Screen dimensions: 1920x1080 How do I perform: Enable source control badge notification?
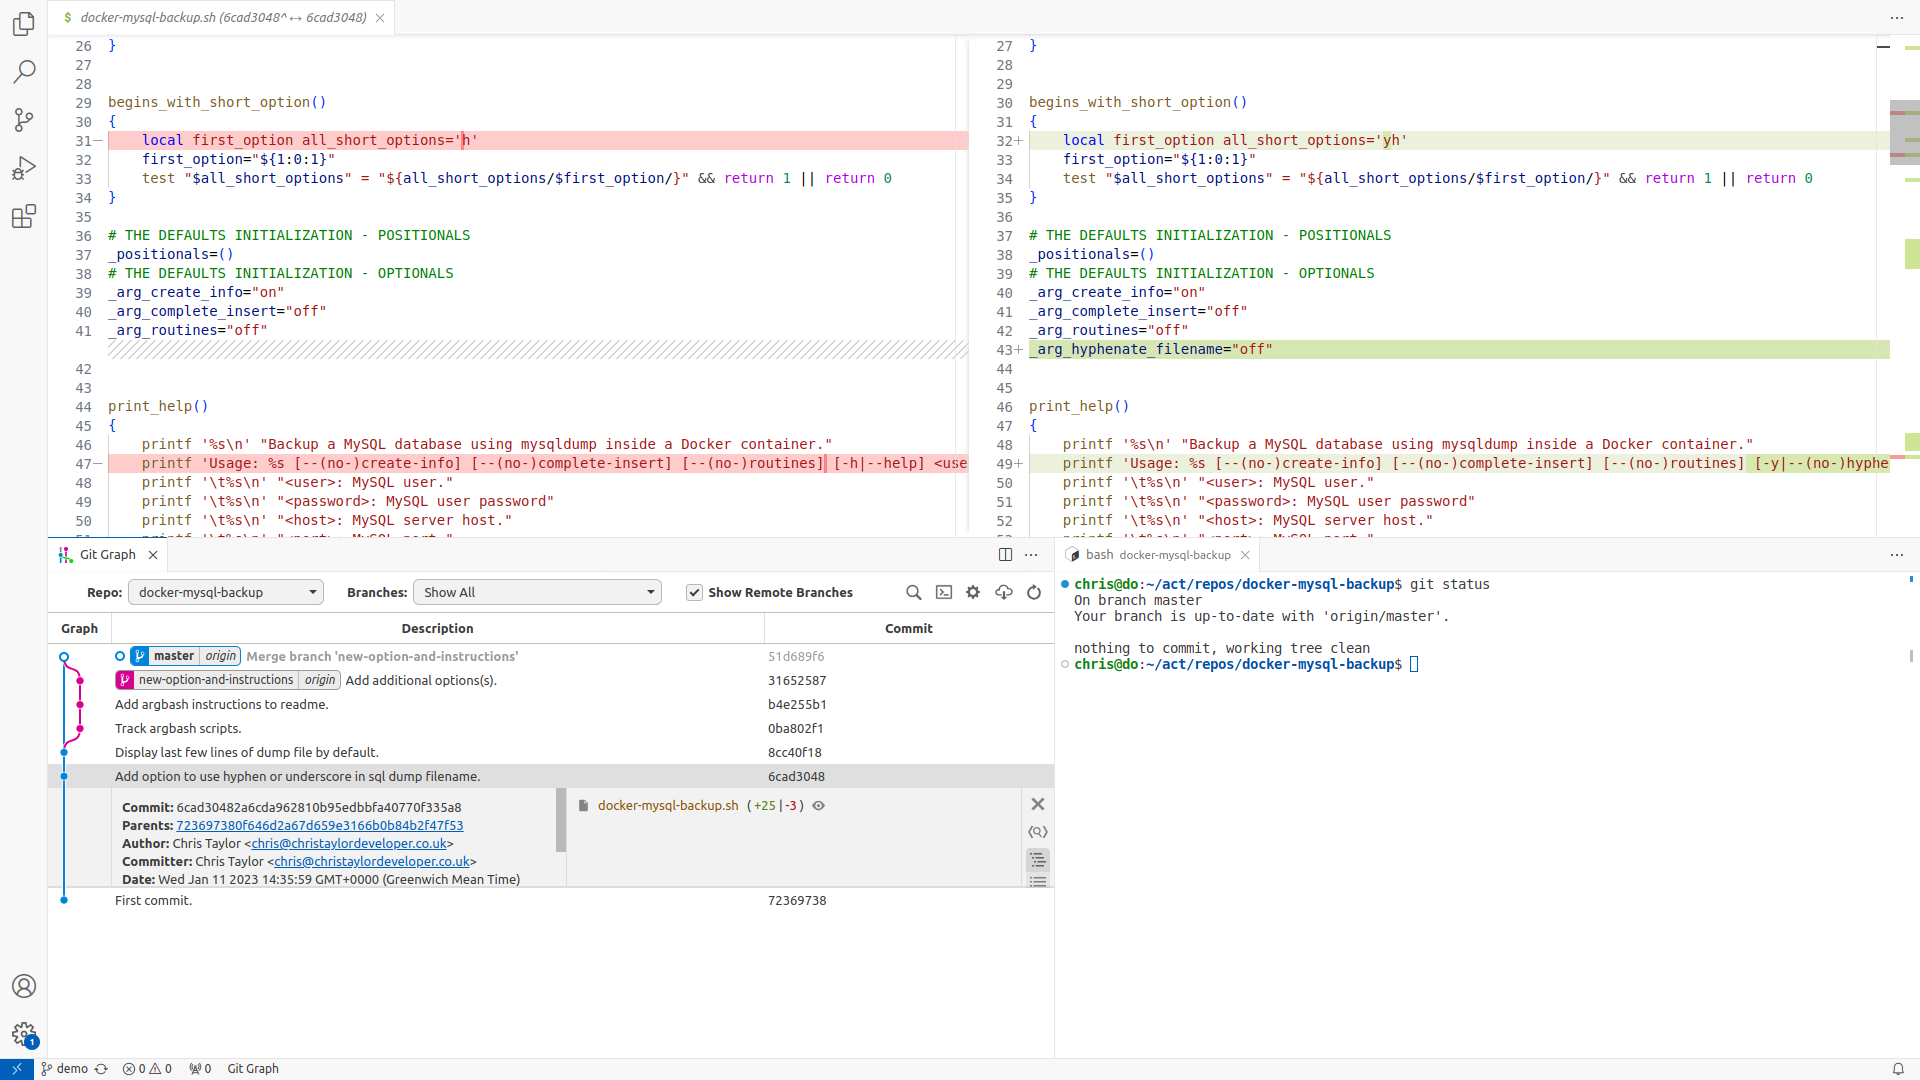24,119
